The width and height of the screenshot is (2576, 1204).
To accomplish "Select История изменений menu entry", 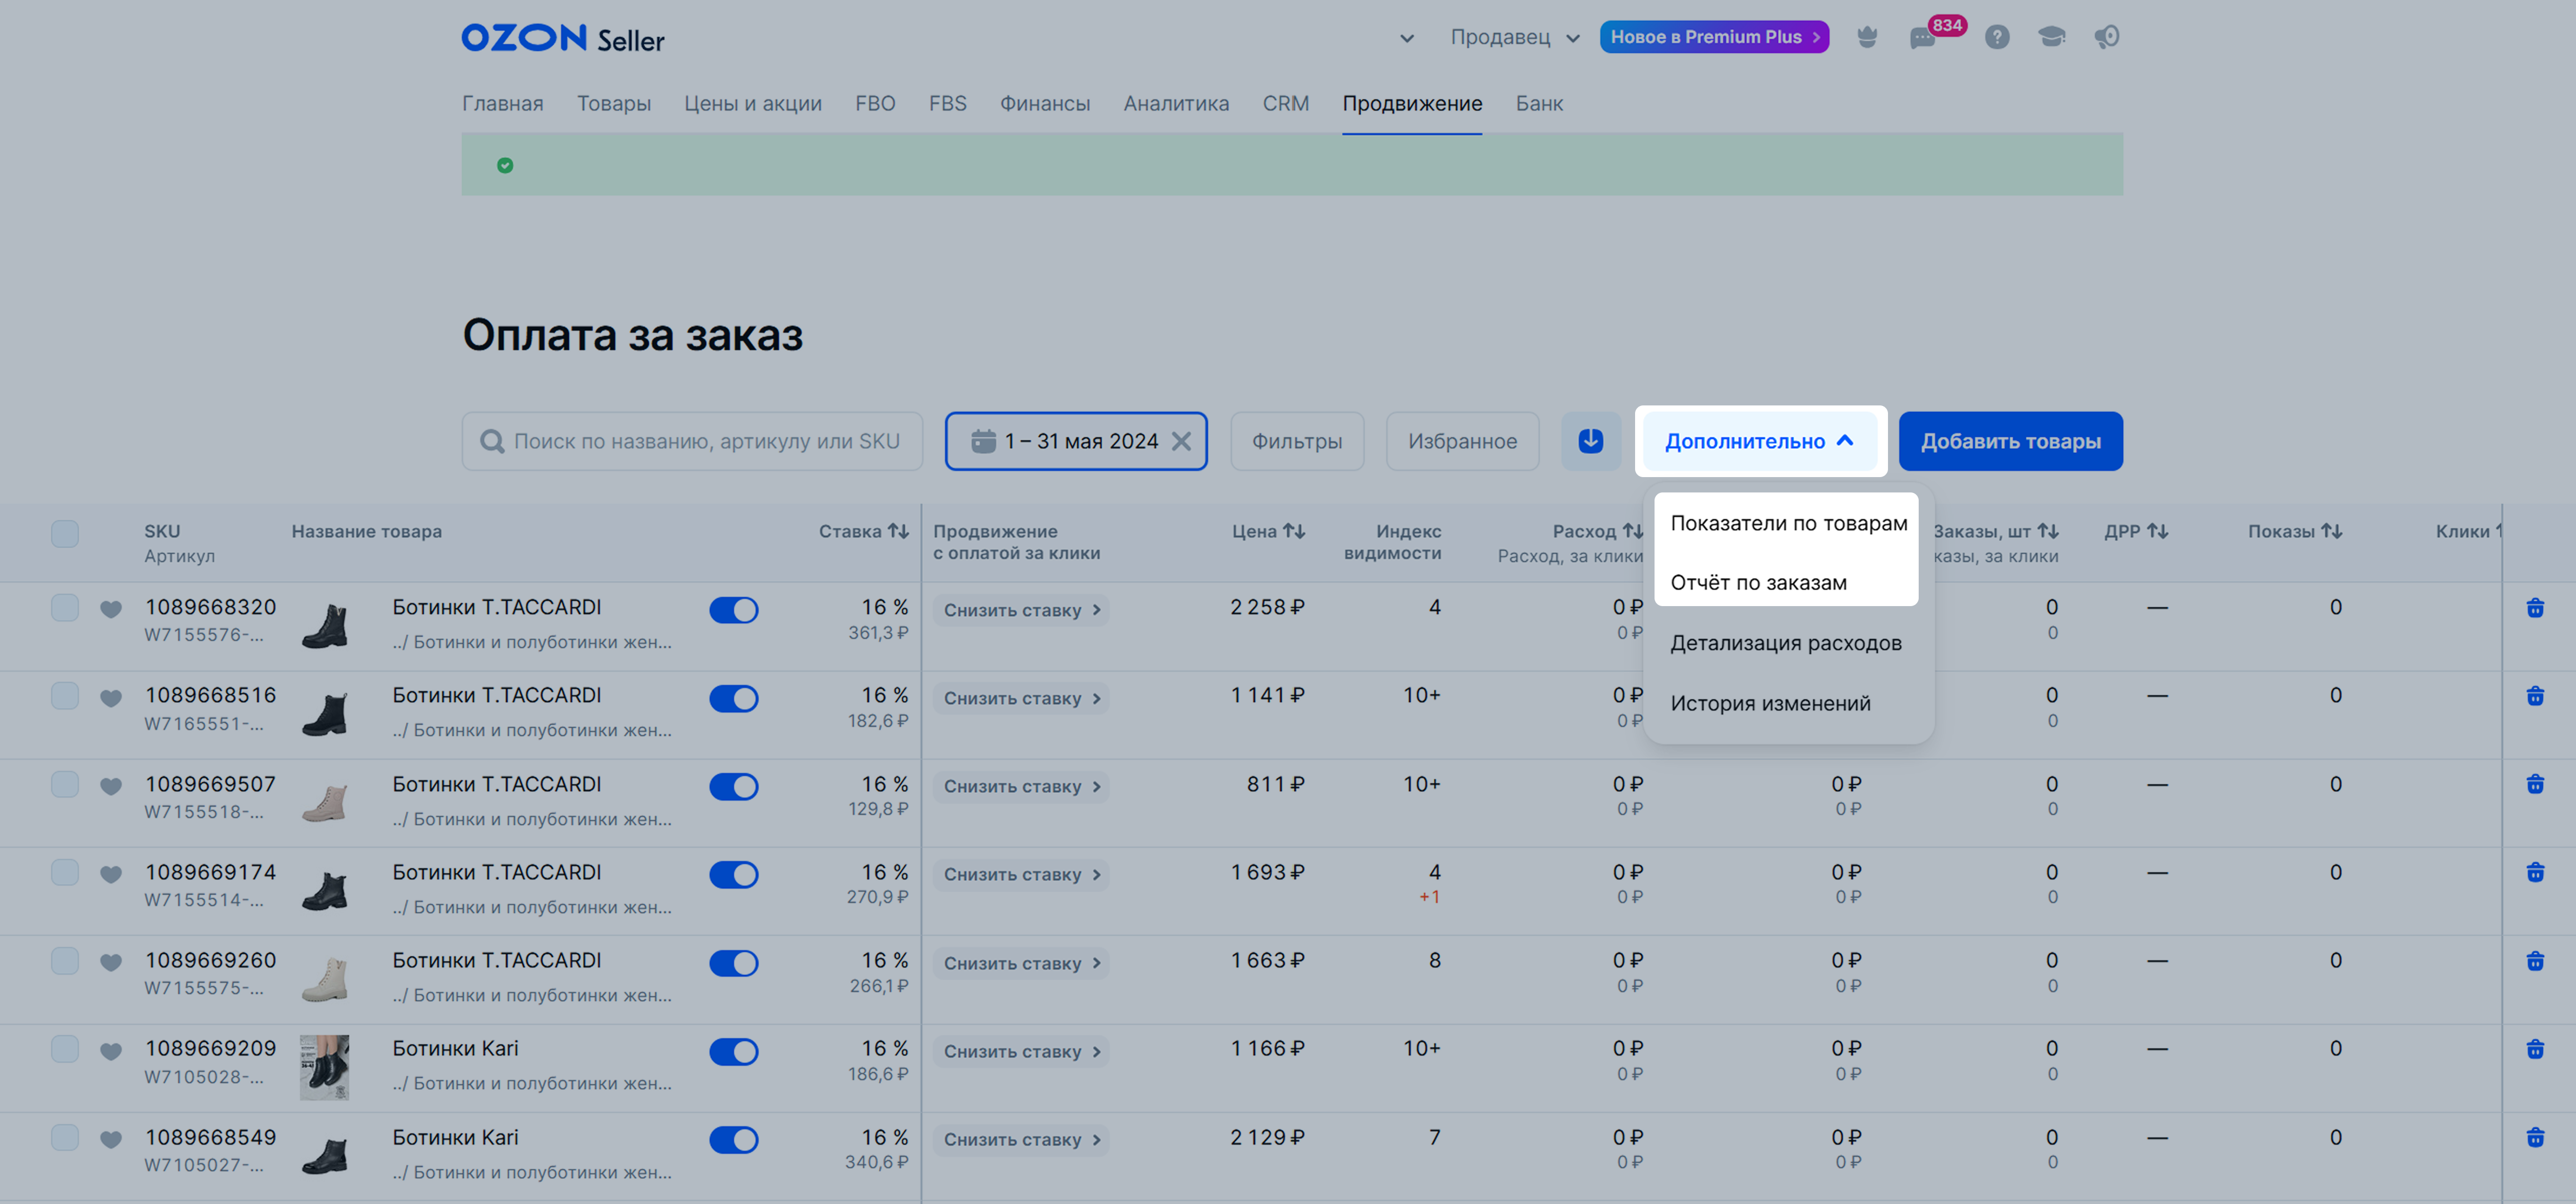I will point(1770,703).
